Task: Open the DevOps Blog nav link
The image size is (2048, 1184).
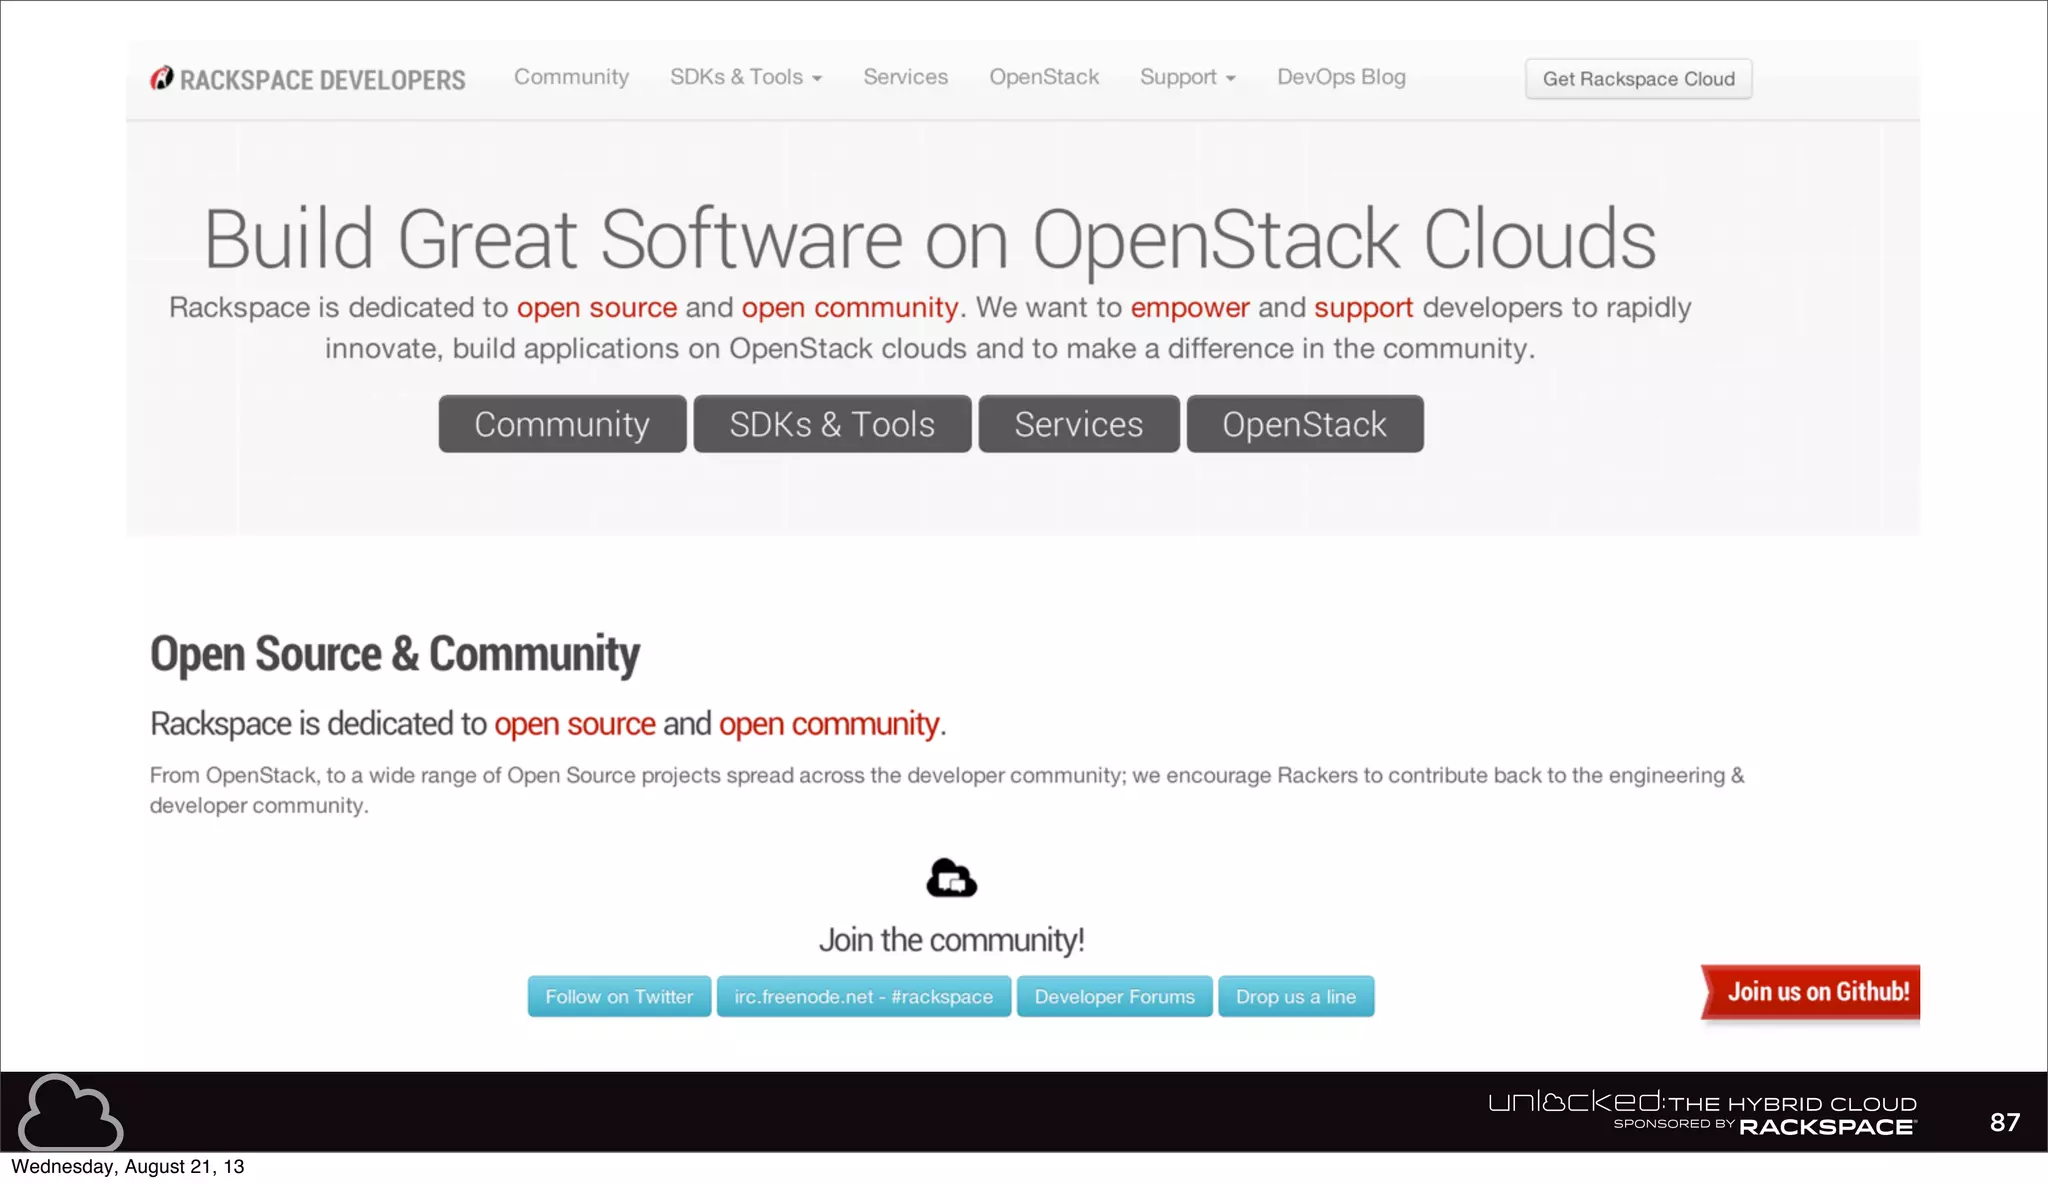Action: click(x=1340, y=77)
